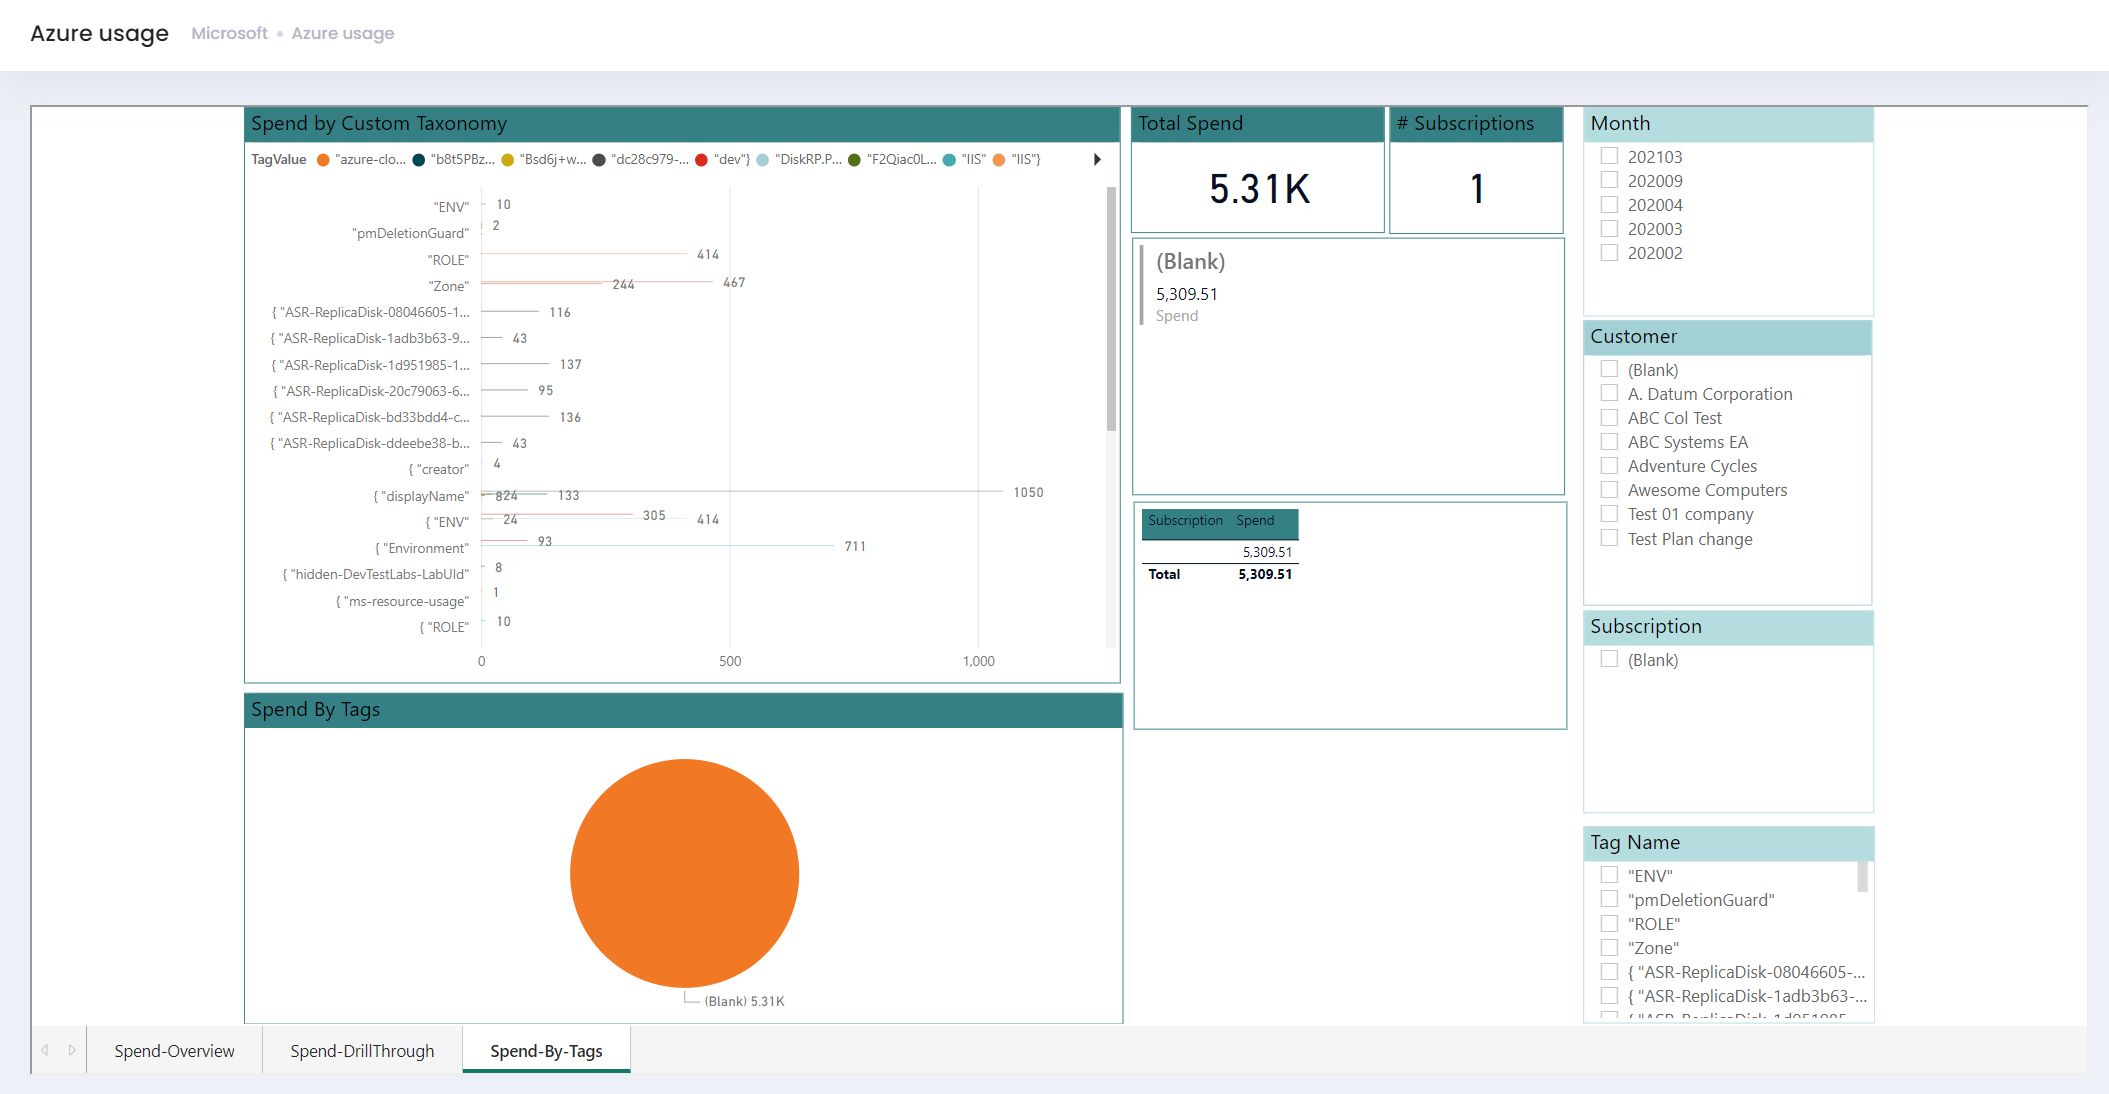The width and height of the screenshot is (2109, 1094).
Task: Click light blue "DiskRP.P..." legend swatch
Action: click(x=763, y=159)
